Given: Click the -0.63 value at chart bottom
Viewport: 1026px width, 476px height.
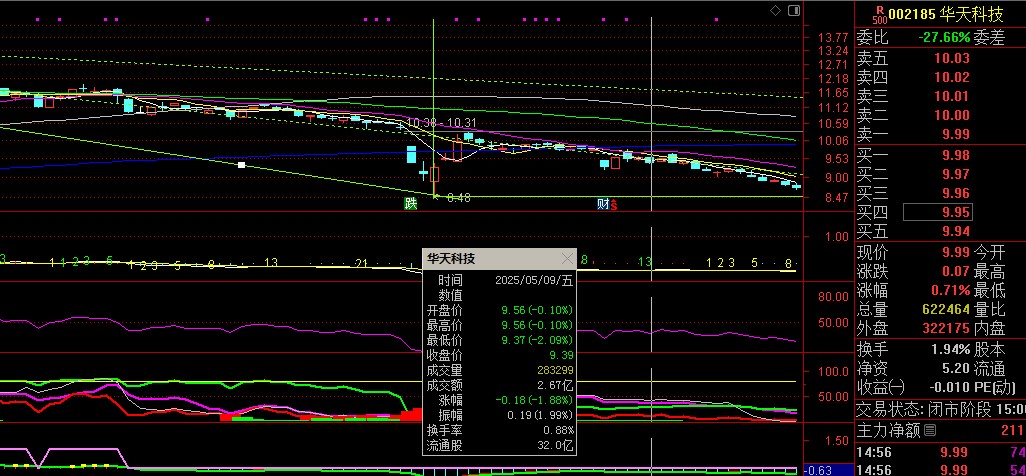Looking at the screenshot, I should [x=817, y=470].
